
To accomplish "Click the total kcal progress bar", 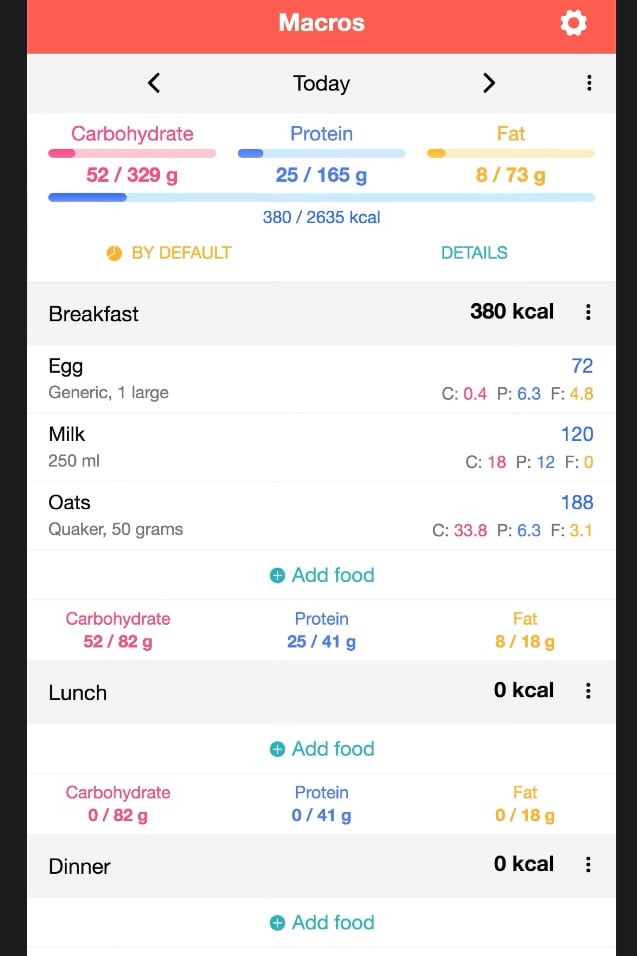I will coord(321,197).
